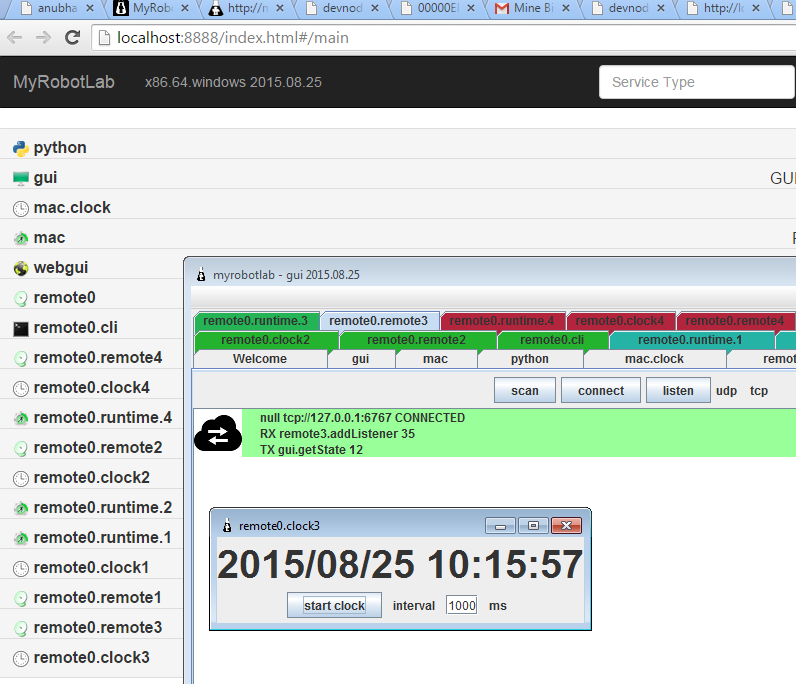Switch to the remote0.cli tab
Screen dimensions: 796x684
coord(552,340)
